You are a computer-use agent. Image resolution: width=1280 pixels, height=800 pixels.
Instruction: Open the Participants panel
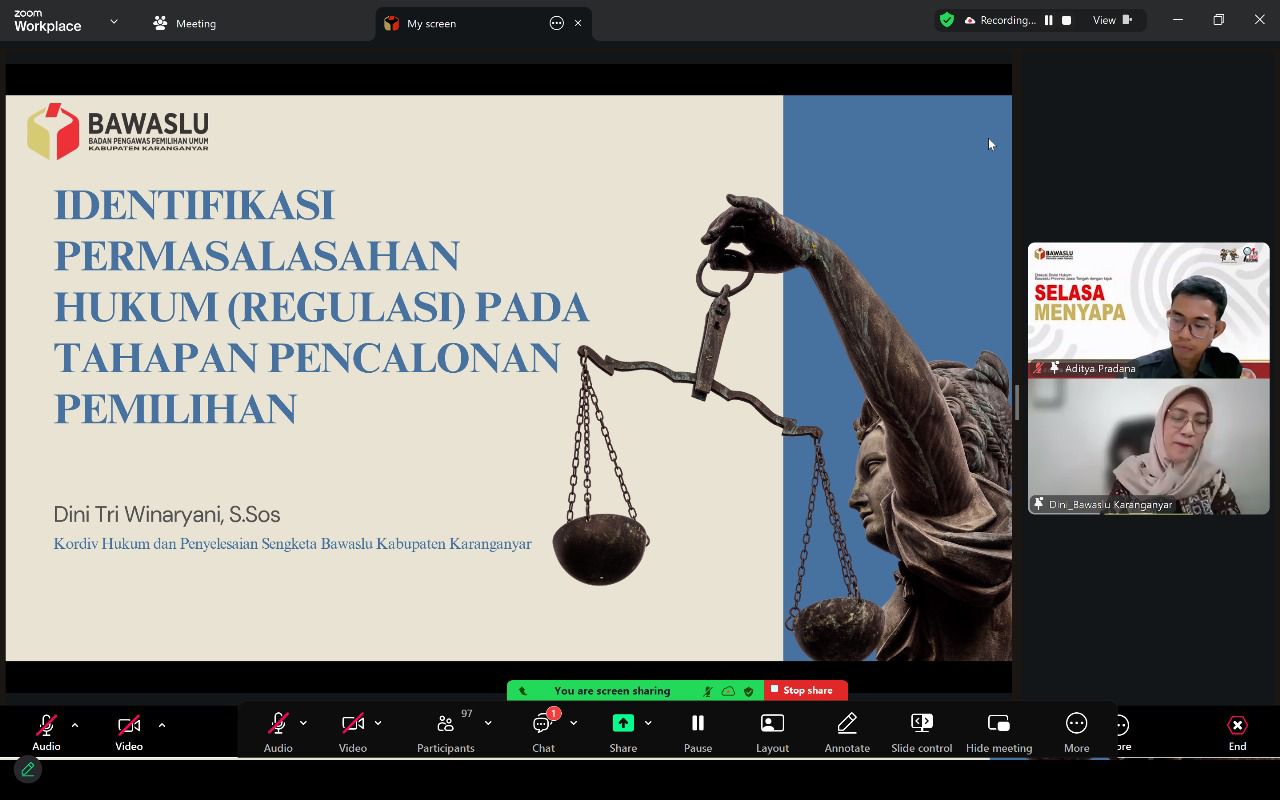tap(445, 732)
